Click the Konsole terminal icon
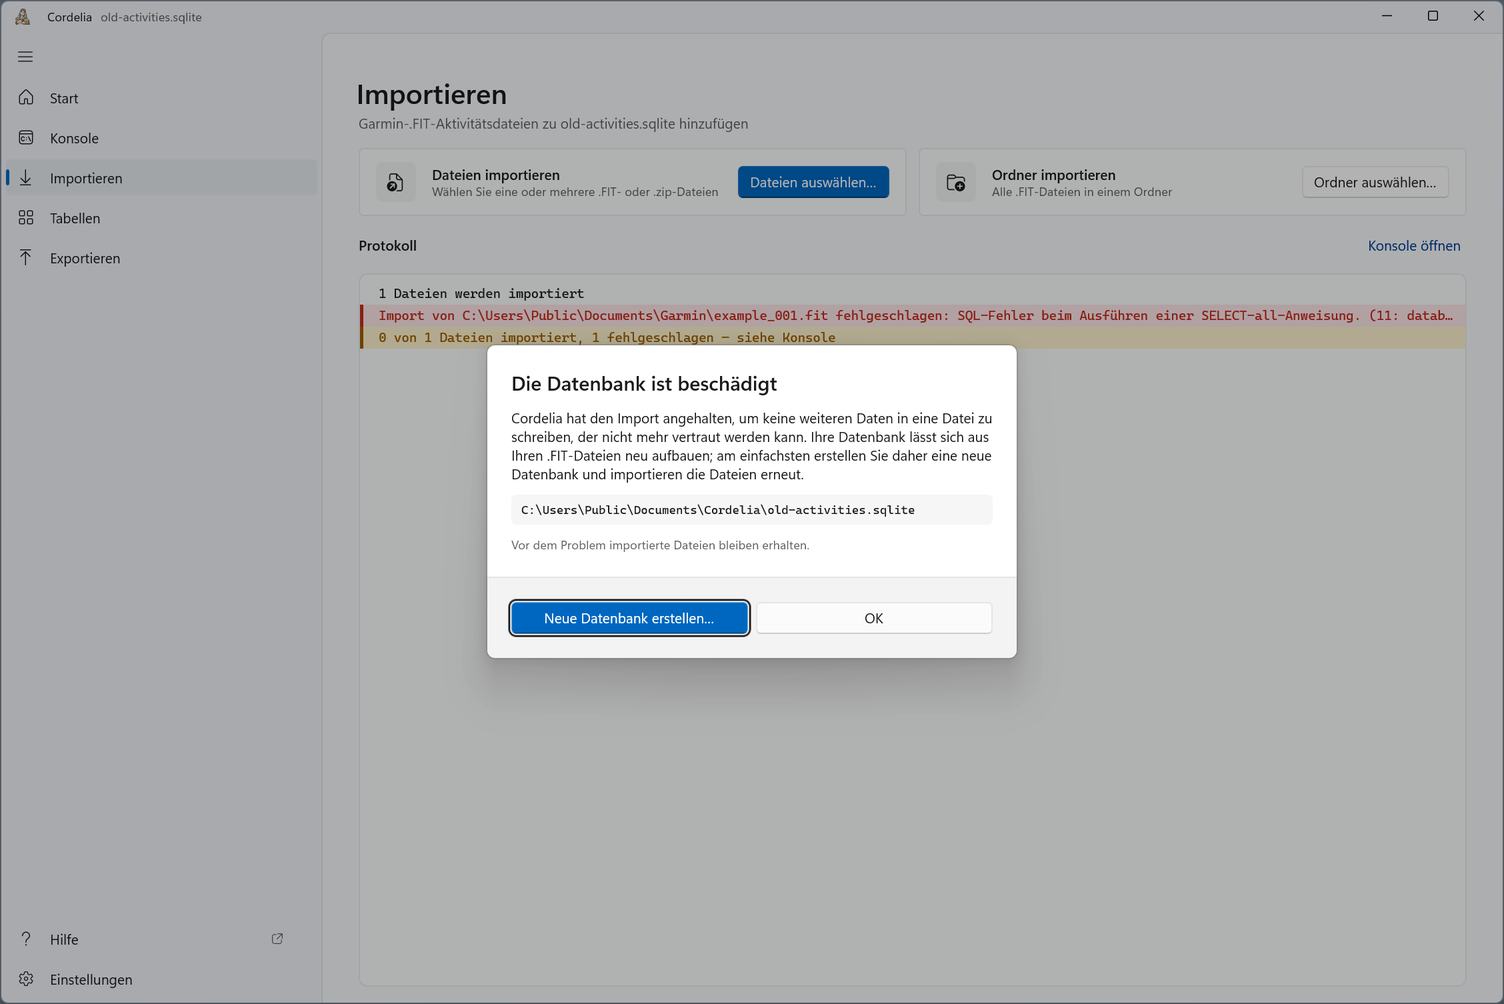This screenshot has height=1004, width=1504. pyautogui.click(x=26, y=138)
